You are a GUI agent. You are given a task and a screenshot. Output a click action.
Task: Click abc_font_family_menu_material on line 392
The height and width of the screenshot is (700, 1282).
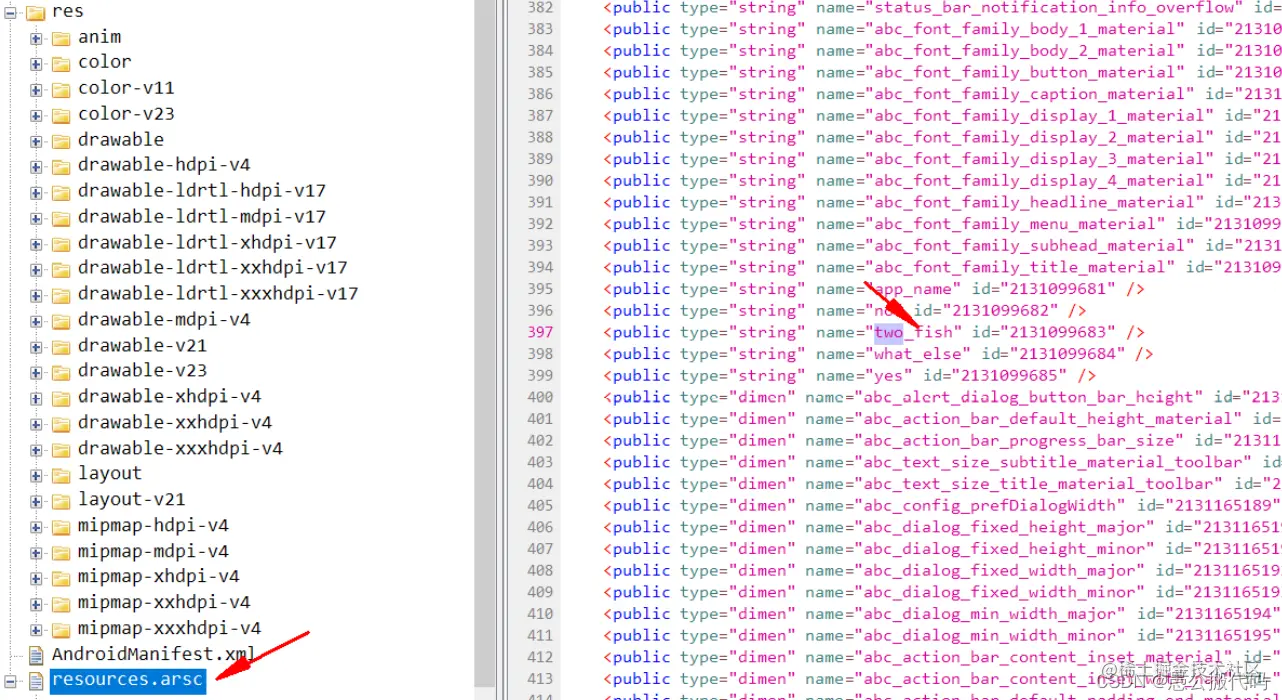[x=1014, y=224]
